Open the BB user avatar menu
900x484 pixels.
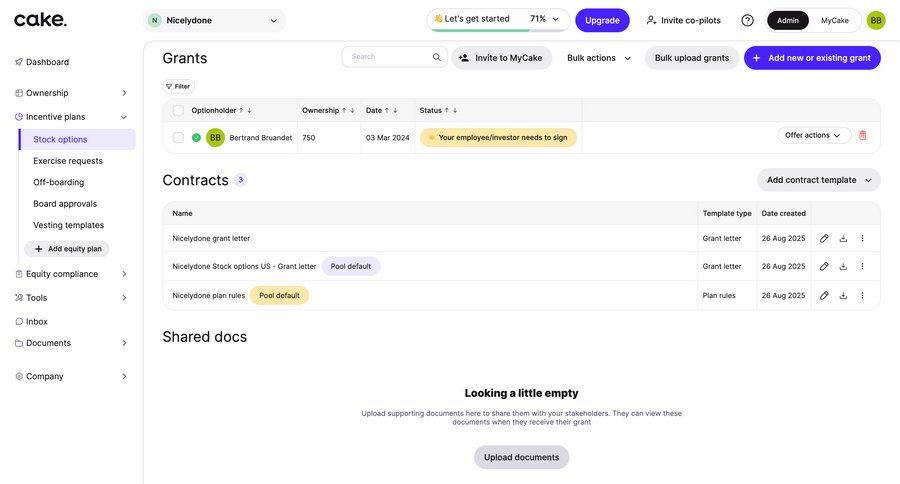tap(876, 20)
